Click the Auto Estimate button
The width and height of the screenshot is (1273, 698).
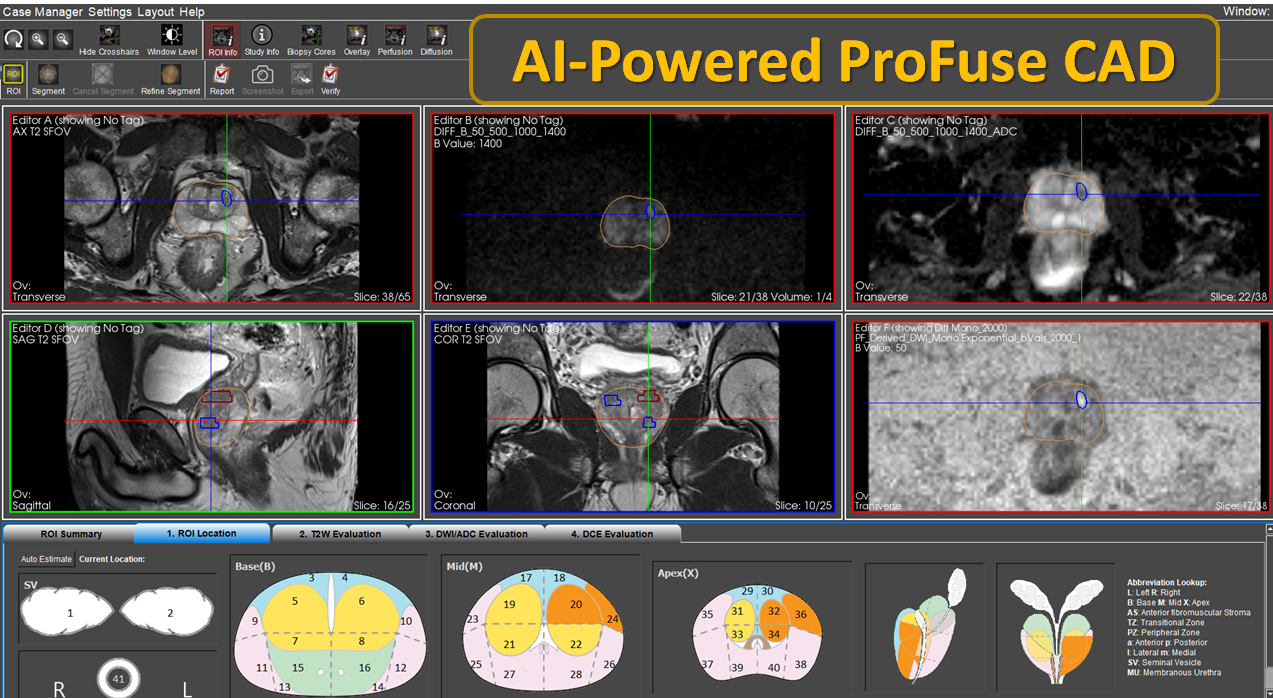pyautogui.click(x=46, y=559)
